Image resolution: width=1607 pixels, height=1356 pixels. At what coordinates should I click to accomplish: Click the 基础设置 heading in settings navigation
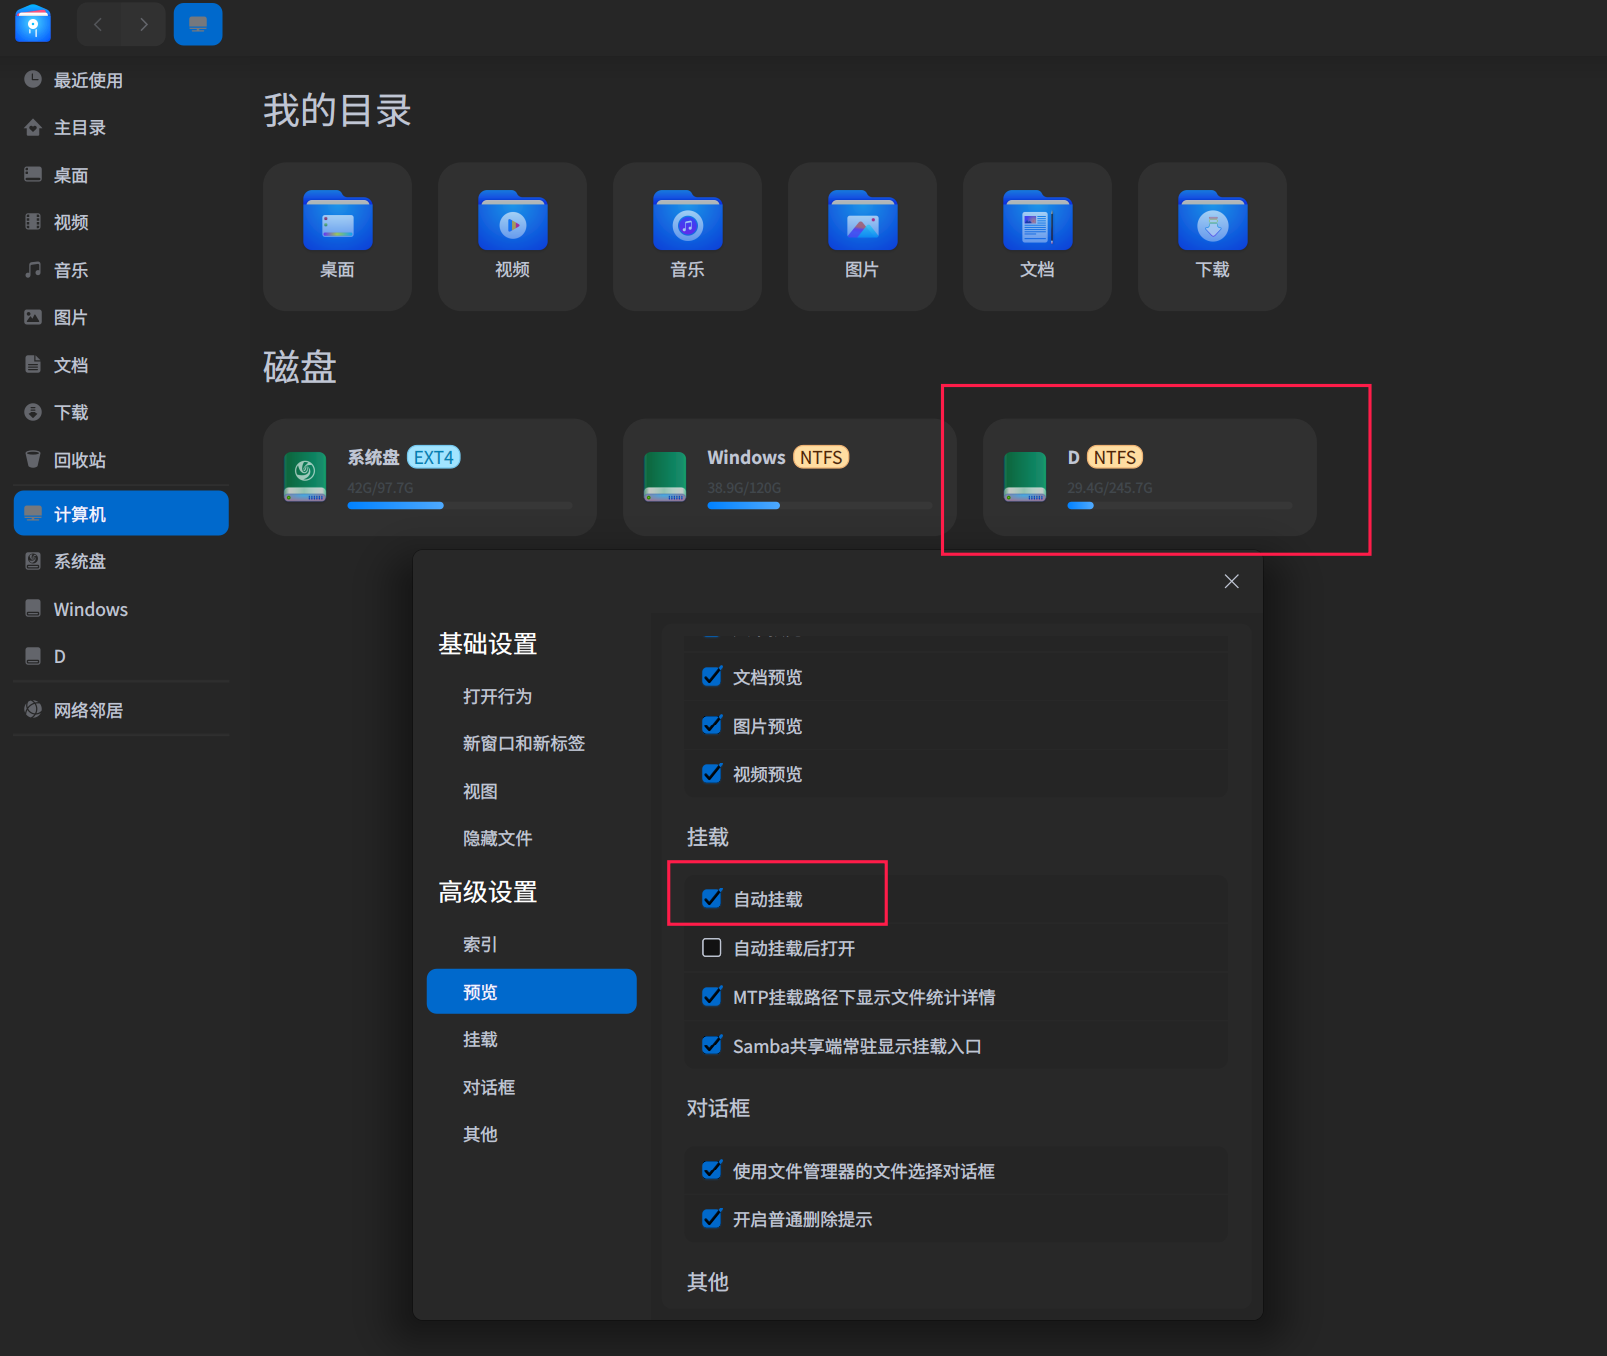tap(488, 644)
